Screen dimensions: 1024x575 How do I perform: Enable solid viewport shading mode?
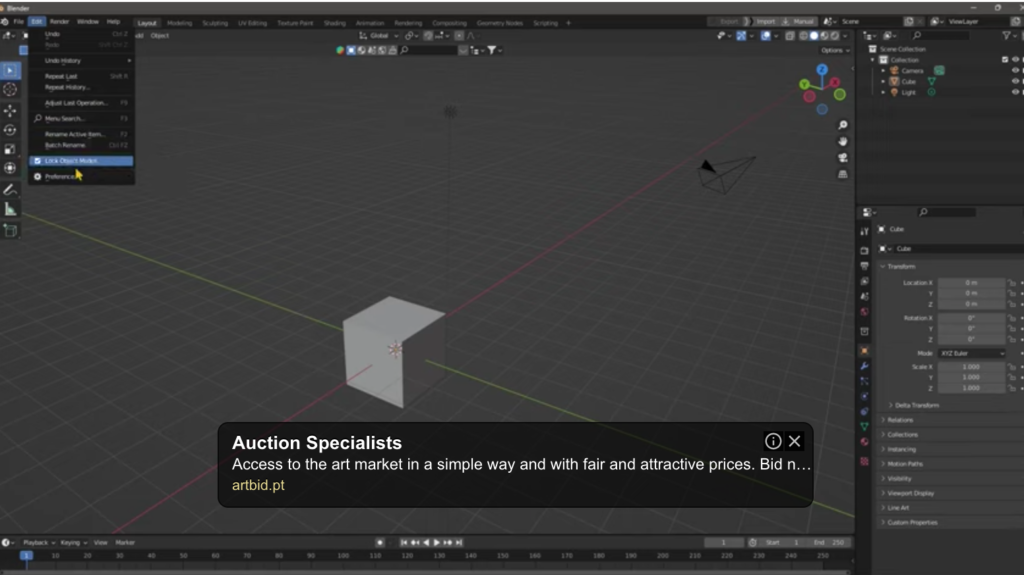[814, 36]
